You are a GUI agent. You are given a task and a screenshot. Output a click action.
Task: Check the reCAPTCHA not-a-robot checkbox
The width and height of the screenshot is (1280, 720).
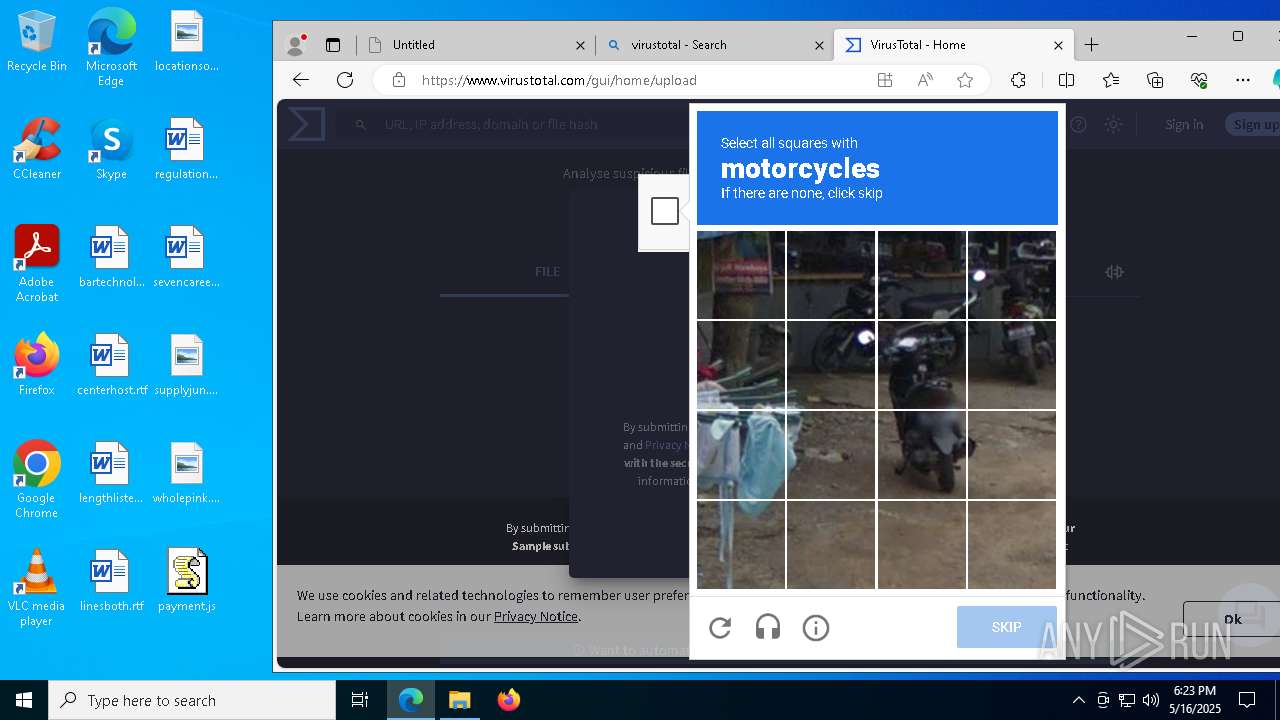tap(665, 211)
